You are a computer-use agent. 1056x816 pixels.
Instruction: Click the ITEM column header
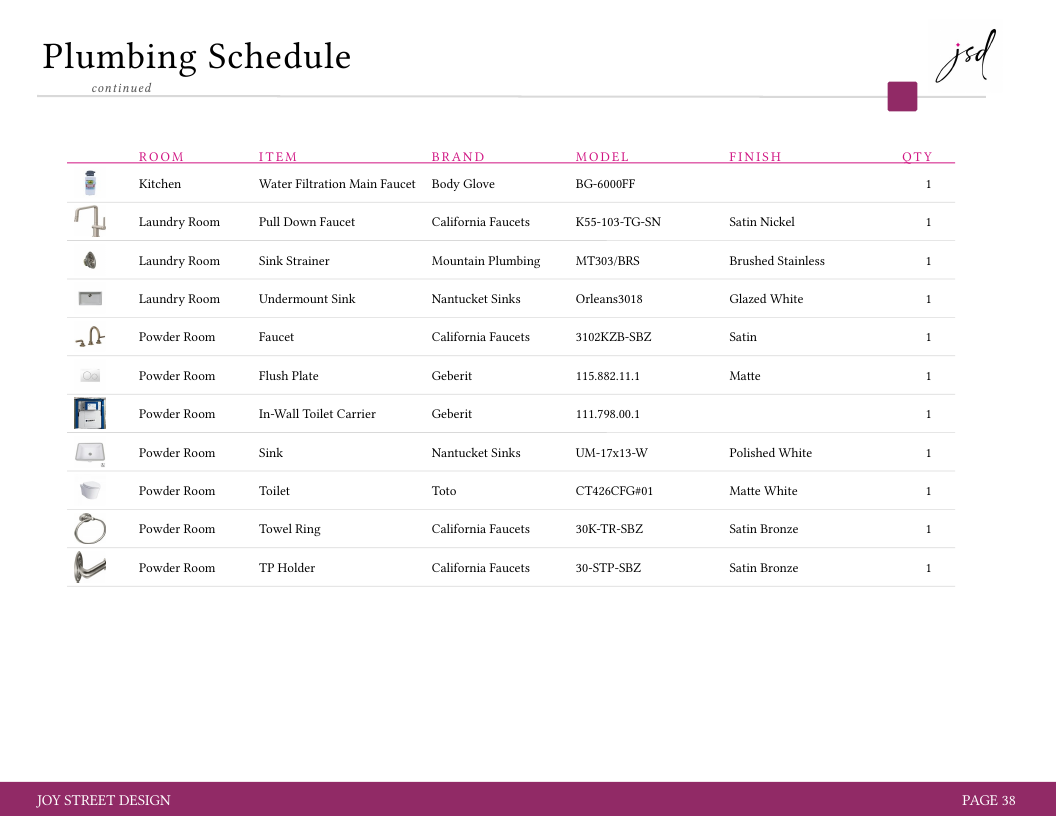277,156
